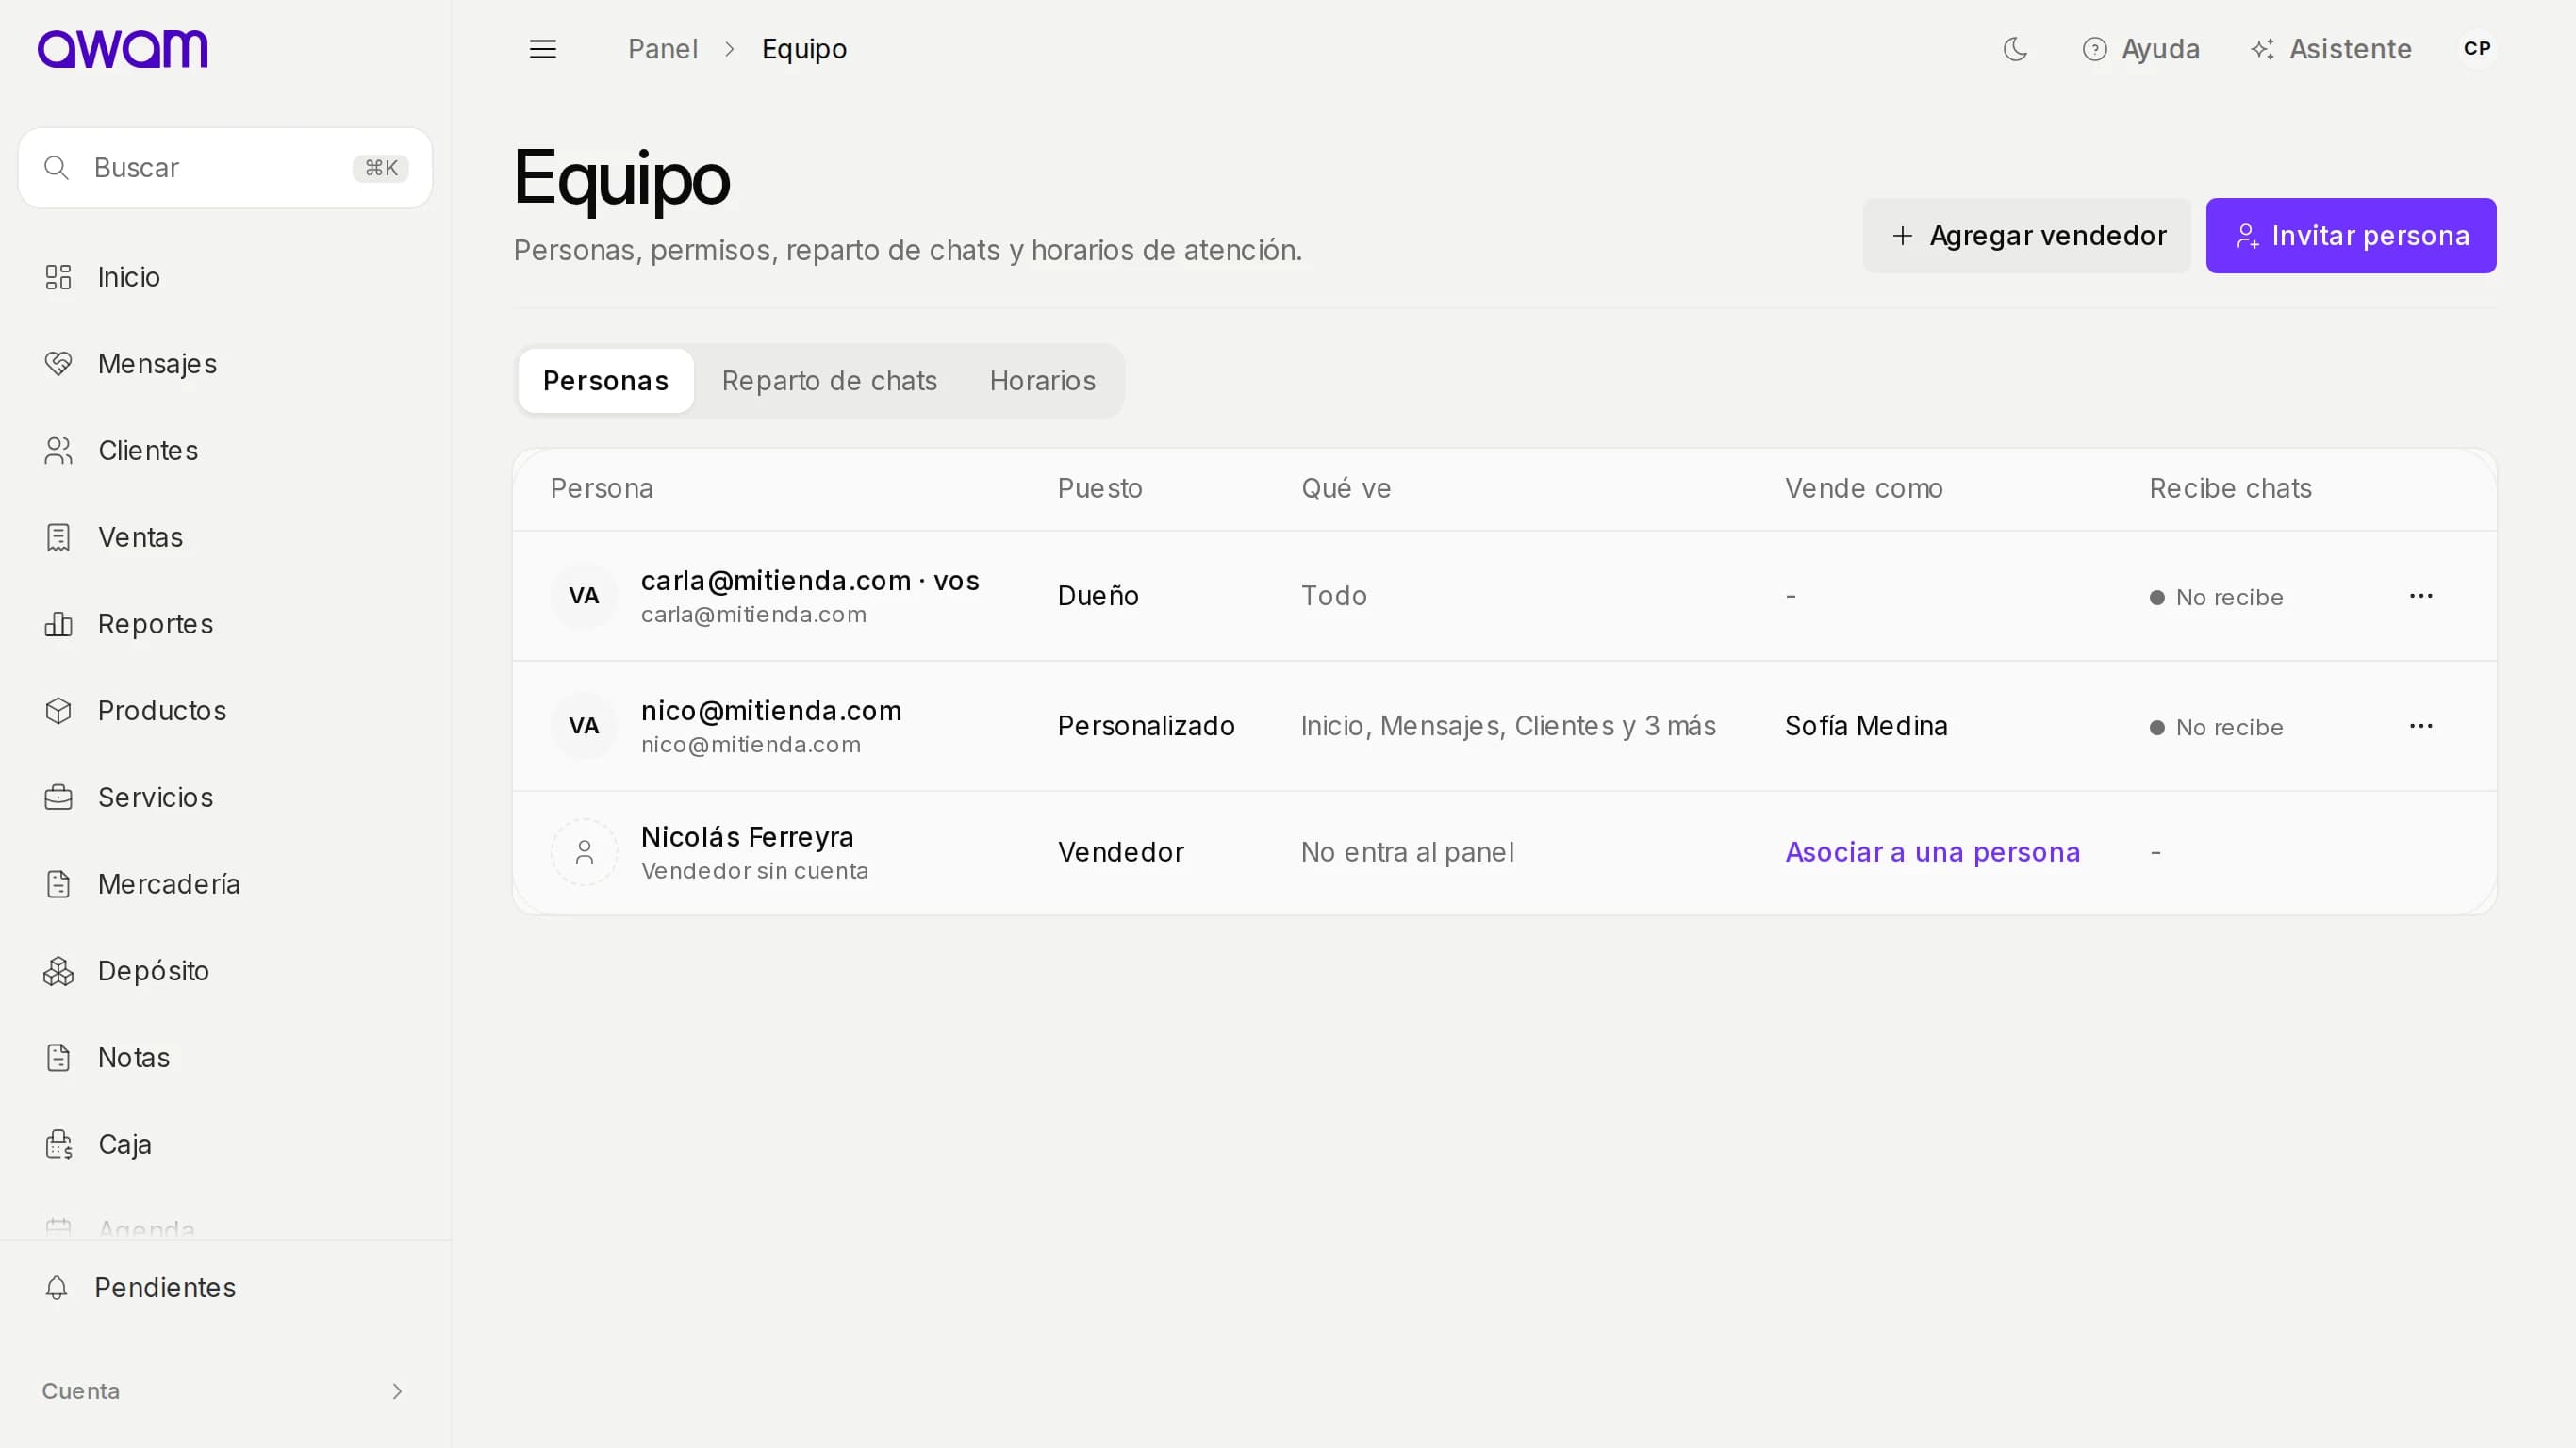Open more options for nico@mitienda.com row
Image resolution: width=2576 pixels, height=1448 pixels.
2421,726
